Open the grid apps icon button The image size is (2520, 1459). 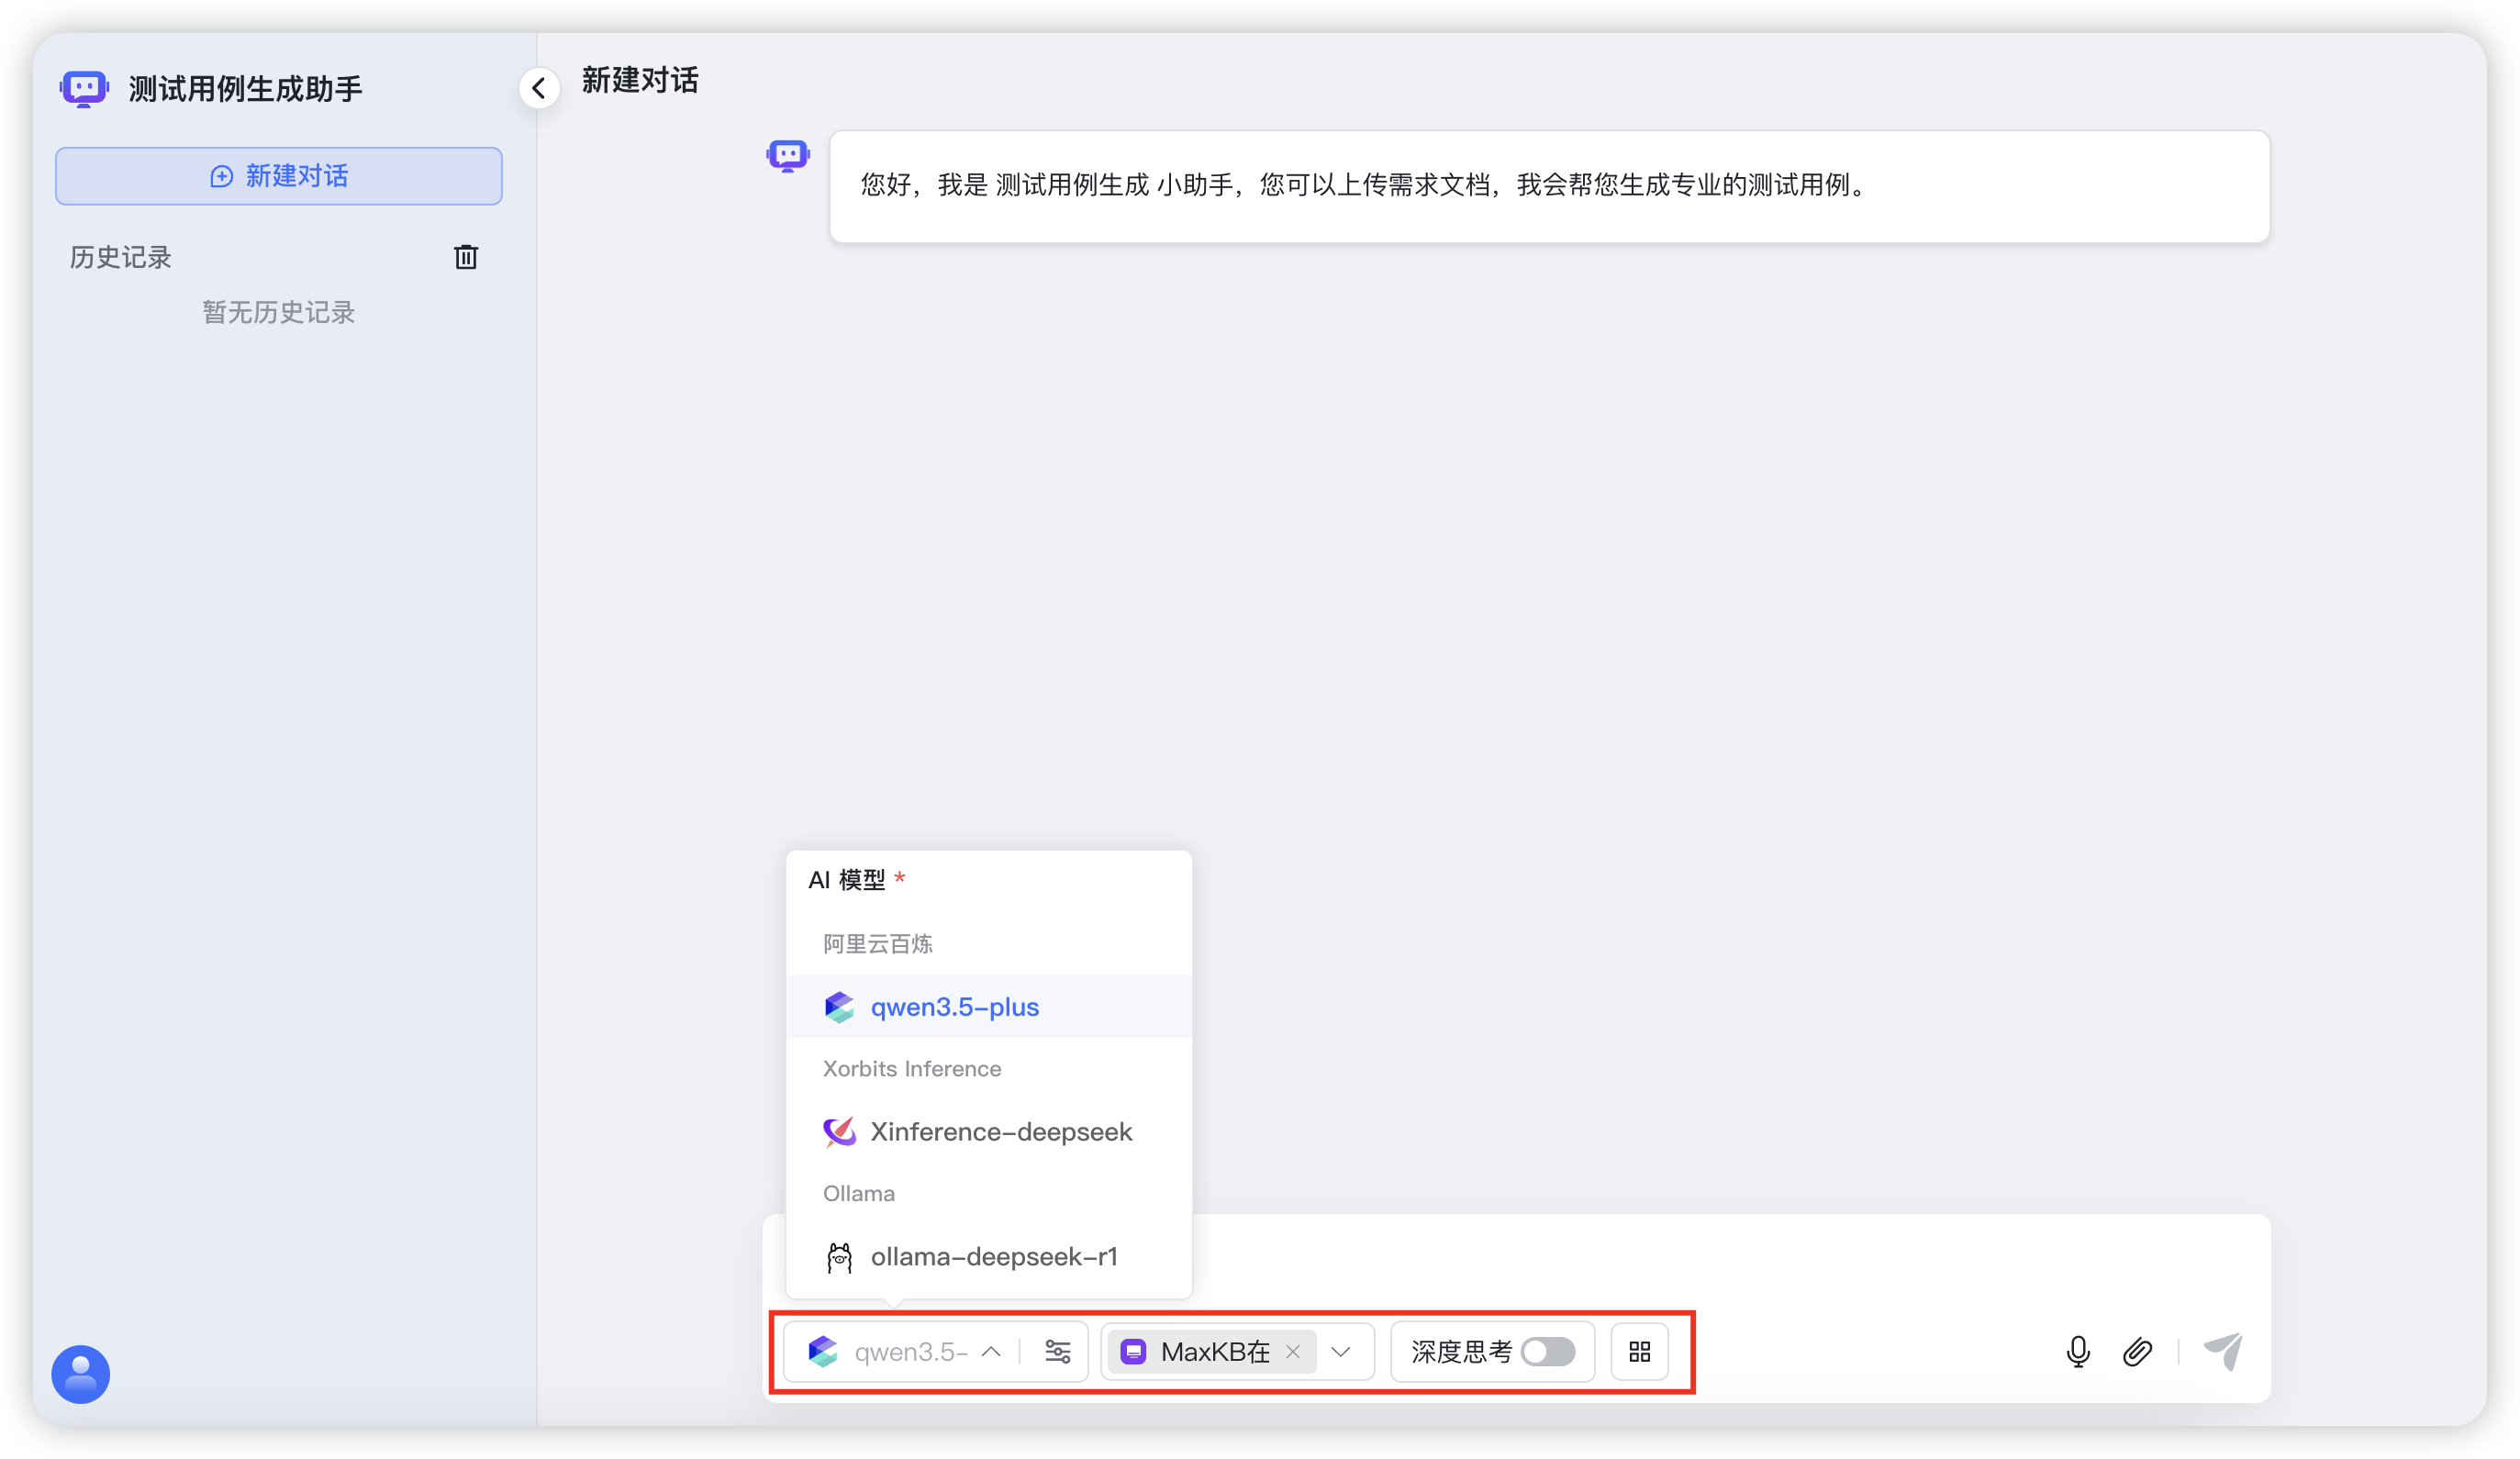pos(1639,1351)
